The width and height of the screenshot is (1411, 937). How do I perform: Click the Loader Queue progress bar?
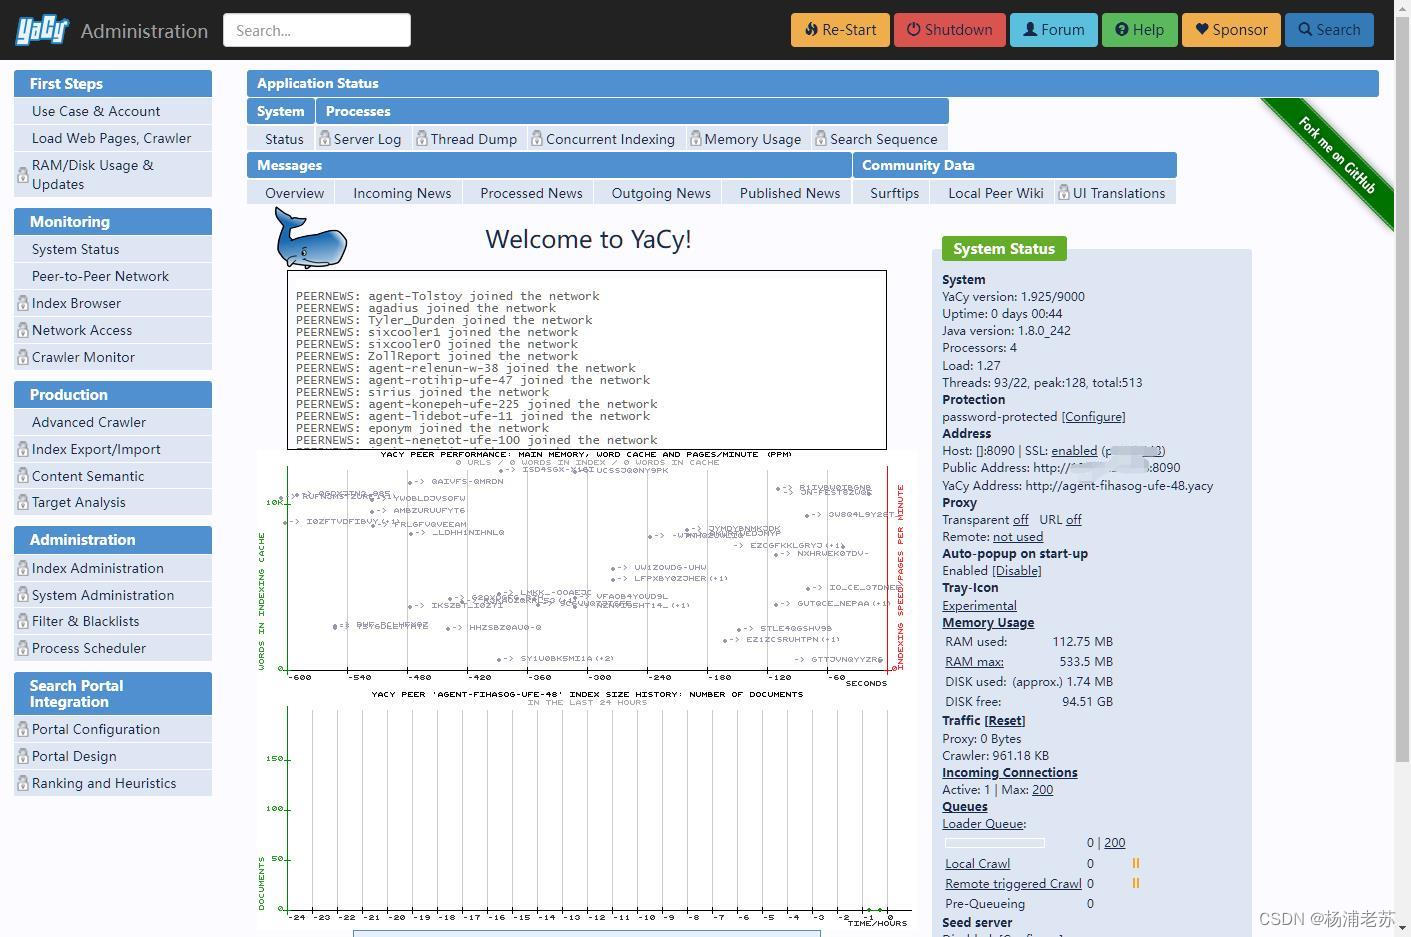tap(995, 843)
